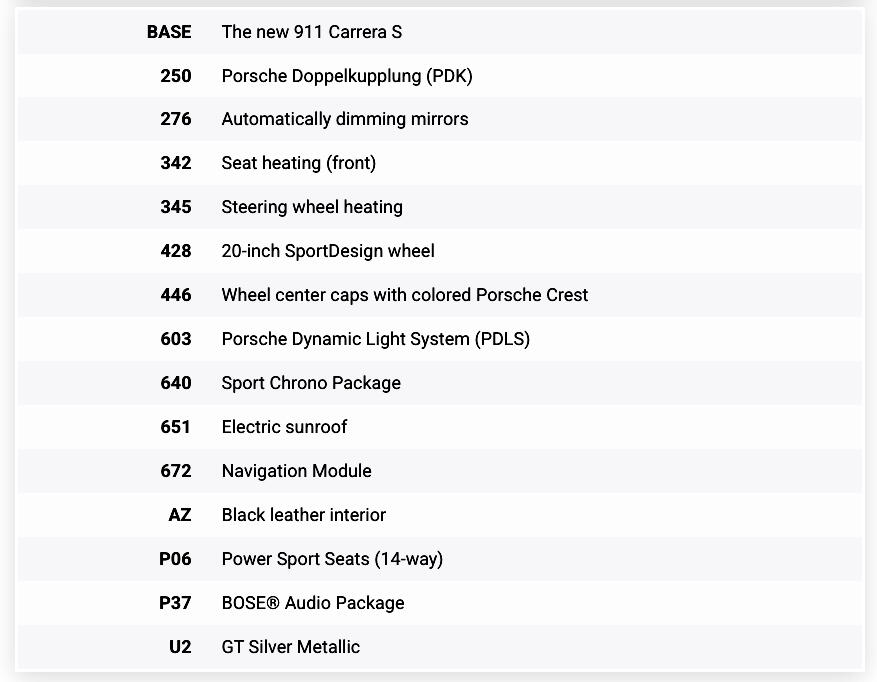Select option code 651
The width and height of the screenshot is (877, 682).
point(176,427)
